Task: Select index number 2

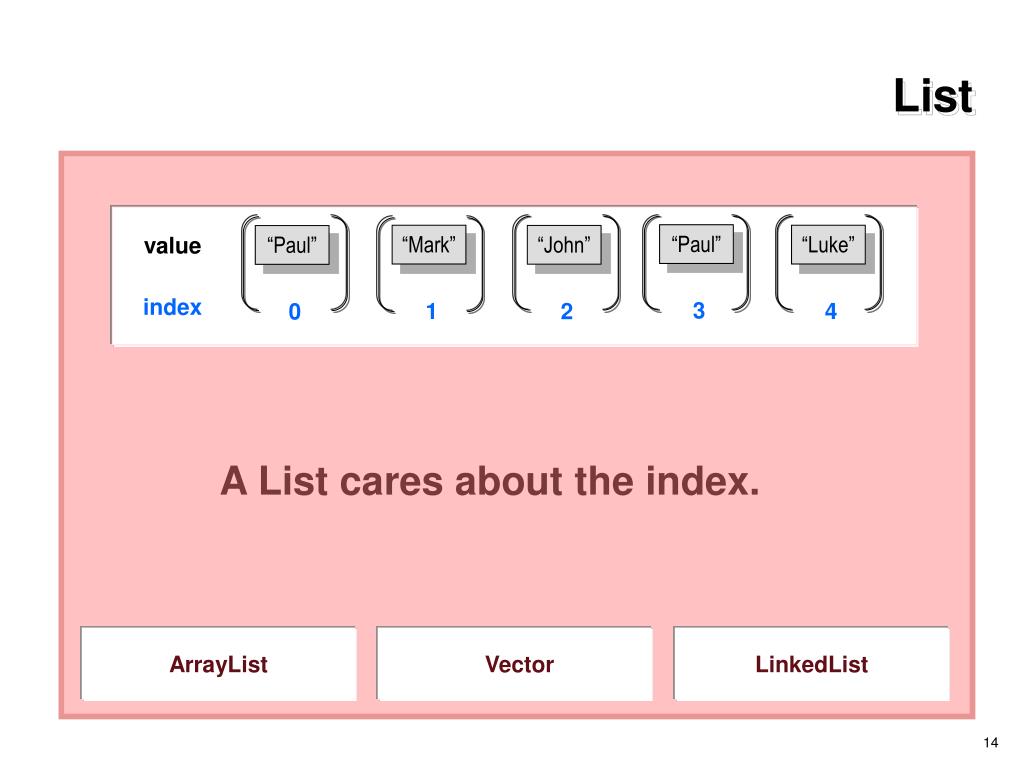Action: click(x=567, y=311)
